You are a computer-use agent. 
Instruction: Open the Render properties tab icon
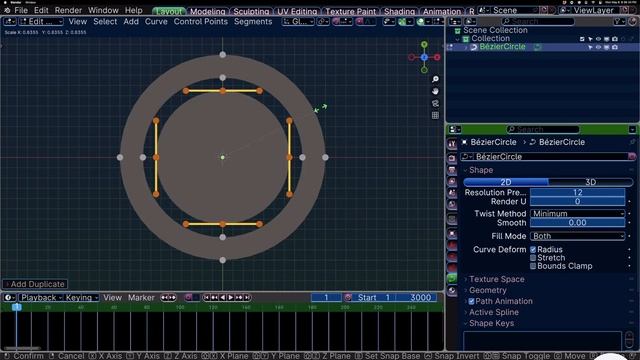click(x=452, y=158)
